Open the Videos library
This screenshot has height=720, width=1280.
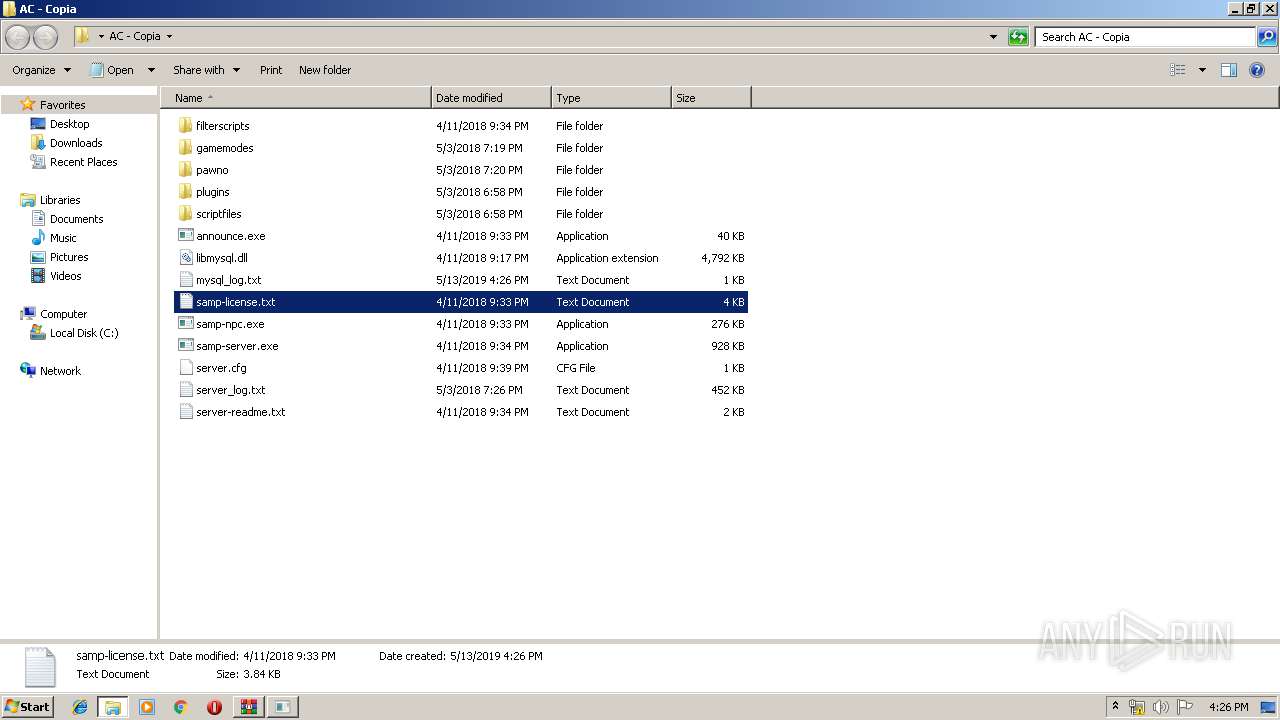[x=66, y=276]
